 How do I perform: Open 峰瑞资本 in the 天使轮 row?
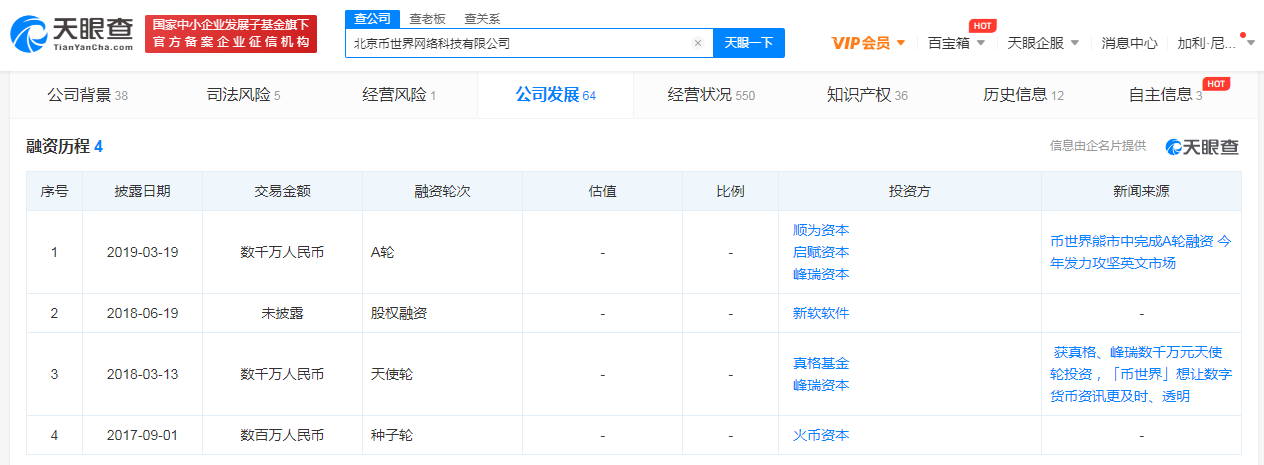pyautogui.click(x=821, y=385)
